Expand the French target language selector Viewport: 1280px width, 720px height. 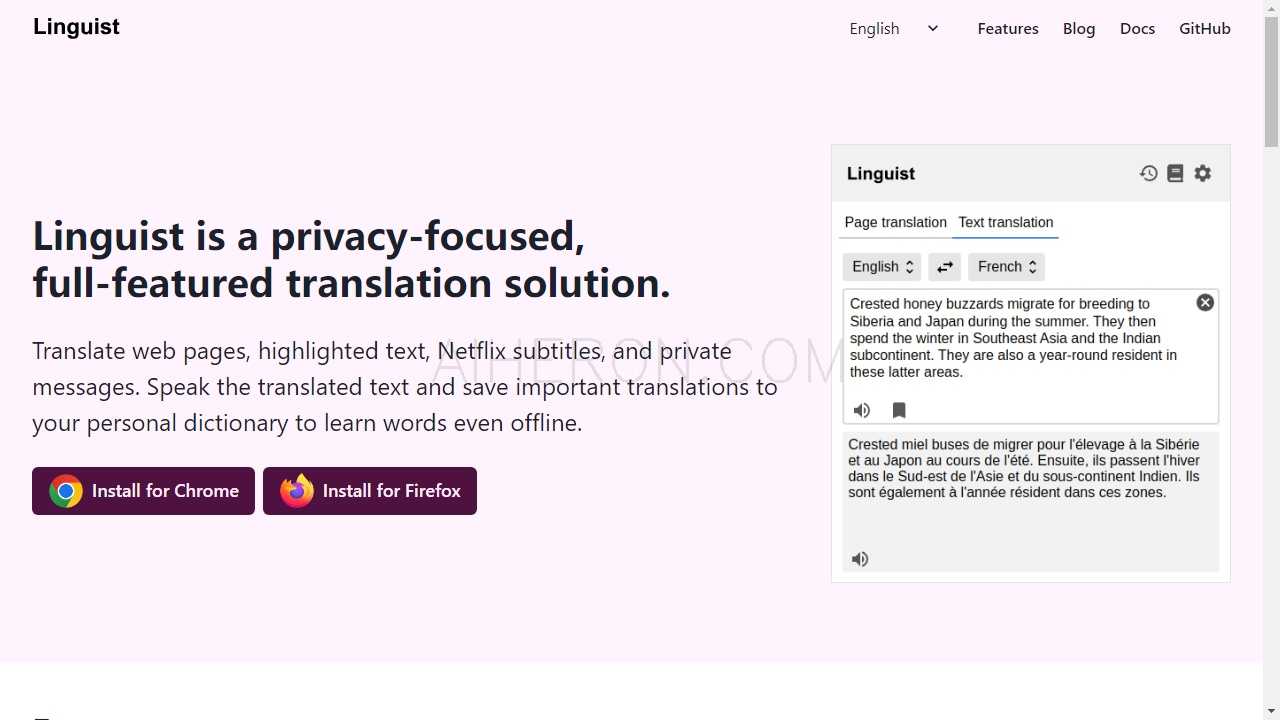[x=1006, y=267]
